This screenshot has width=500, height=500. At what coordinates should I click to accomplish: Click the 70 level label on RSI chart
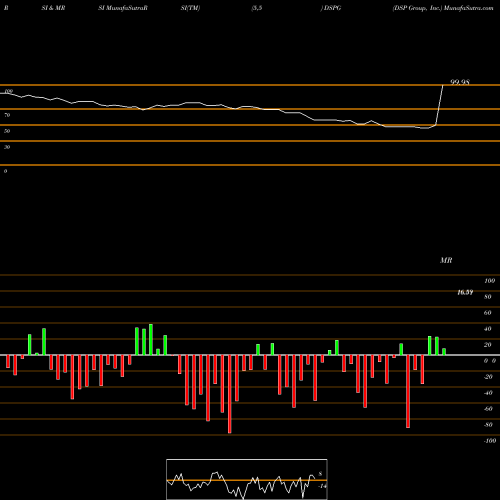click(7, 115)
